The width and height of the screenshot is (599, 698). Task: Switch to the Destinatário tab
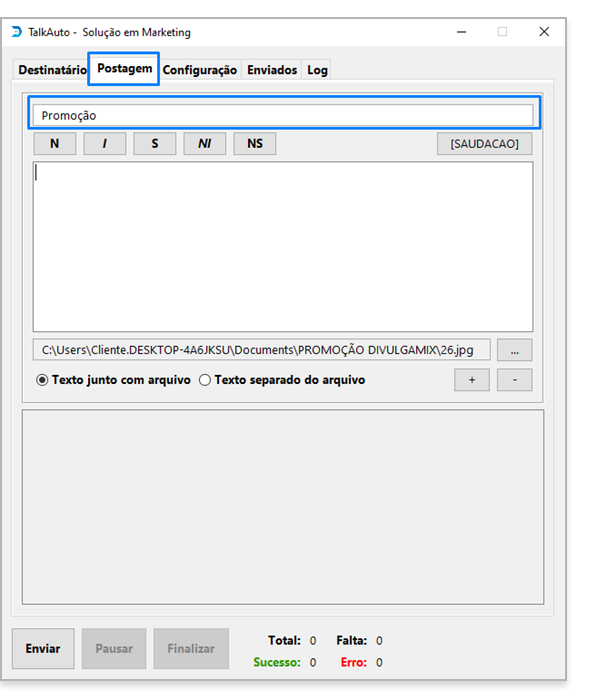tap(52, 70)
